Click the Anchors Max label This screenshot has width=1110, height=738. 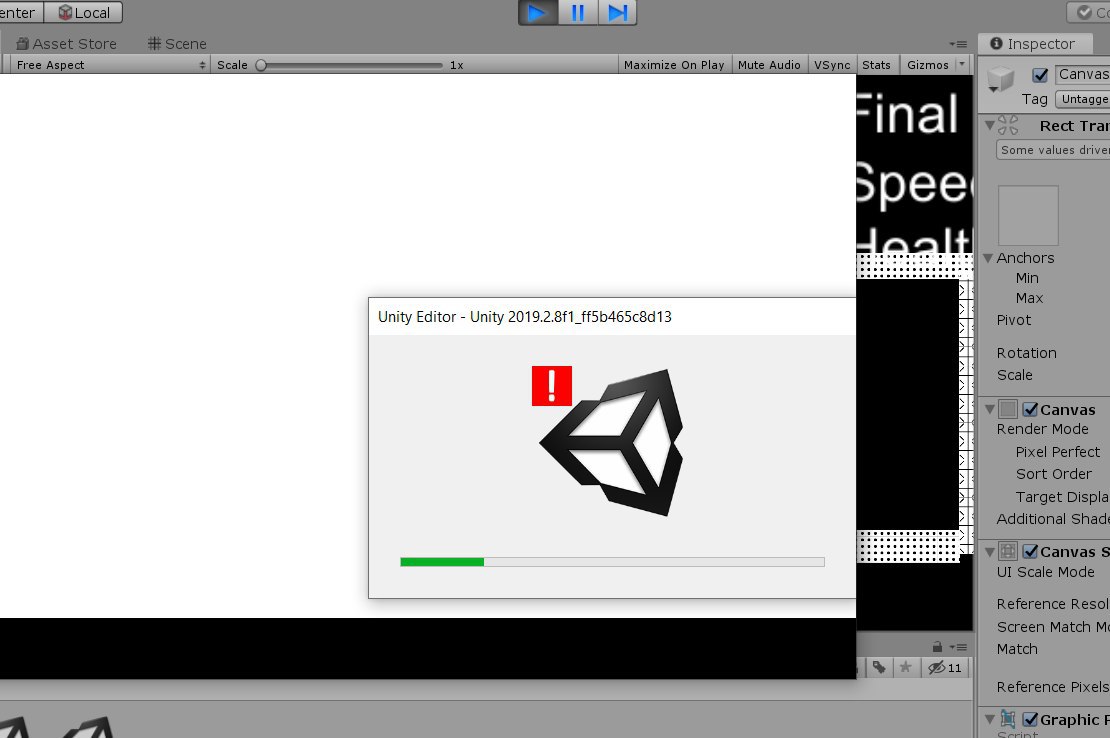tap(1029, 298)
